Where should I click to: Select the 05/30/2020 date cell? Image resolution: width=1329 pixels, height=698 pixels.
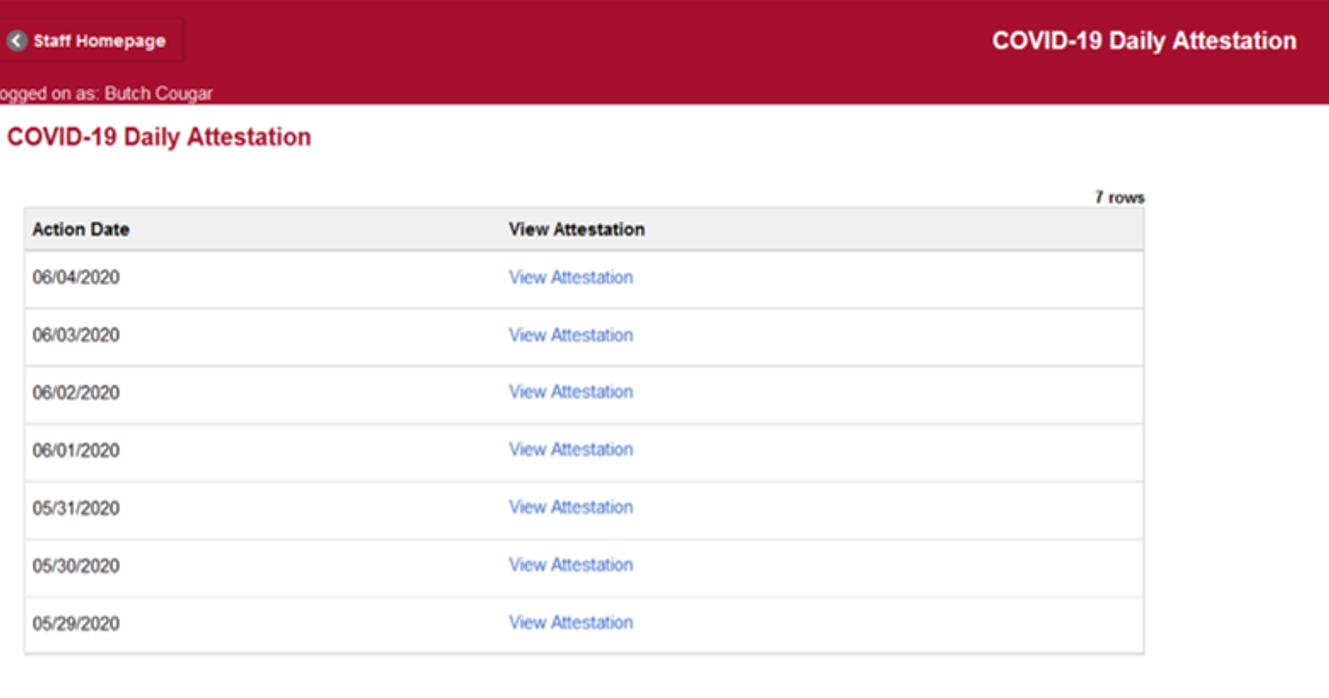(76, 566)
